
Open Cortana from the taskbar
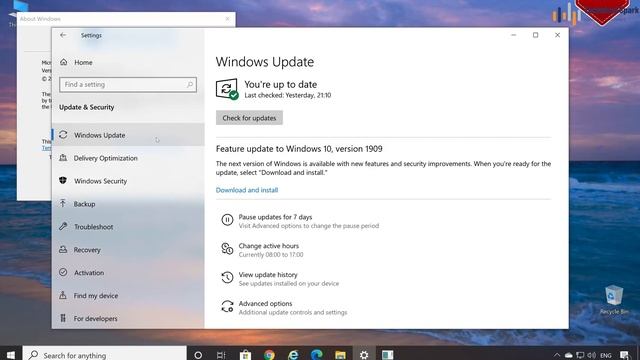(x=198, y=355)
